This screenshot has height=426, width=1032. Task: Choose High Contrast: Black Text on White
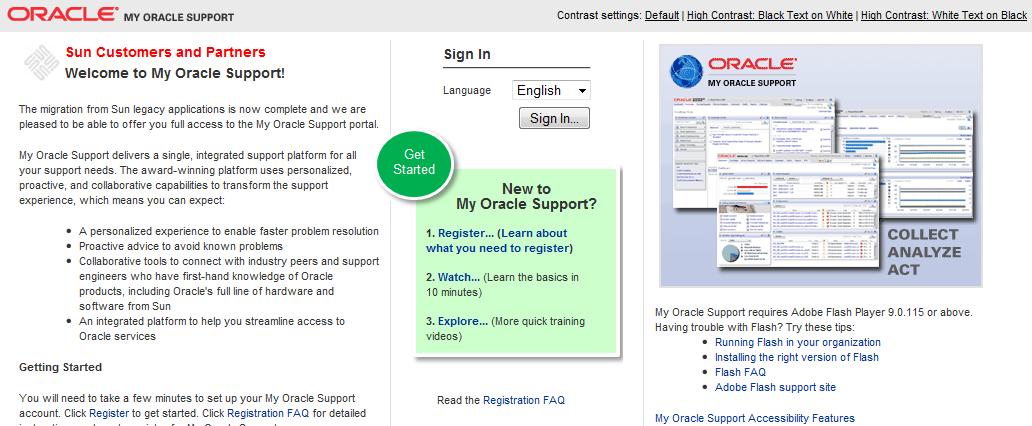769,15
